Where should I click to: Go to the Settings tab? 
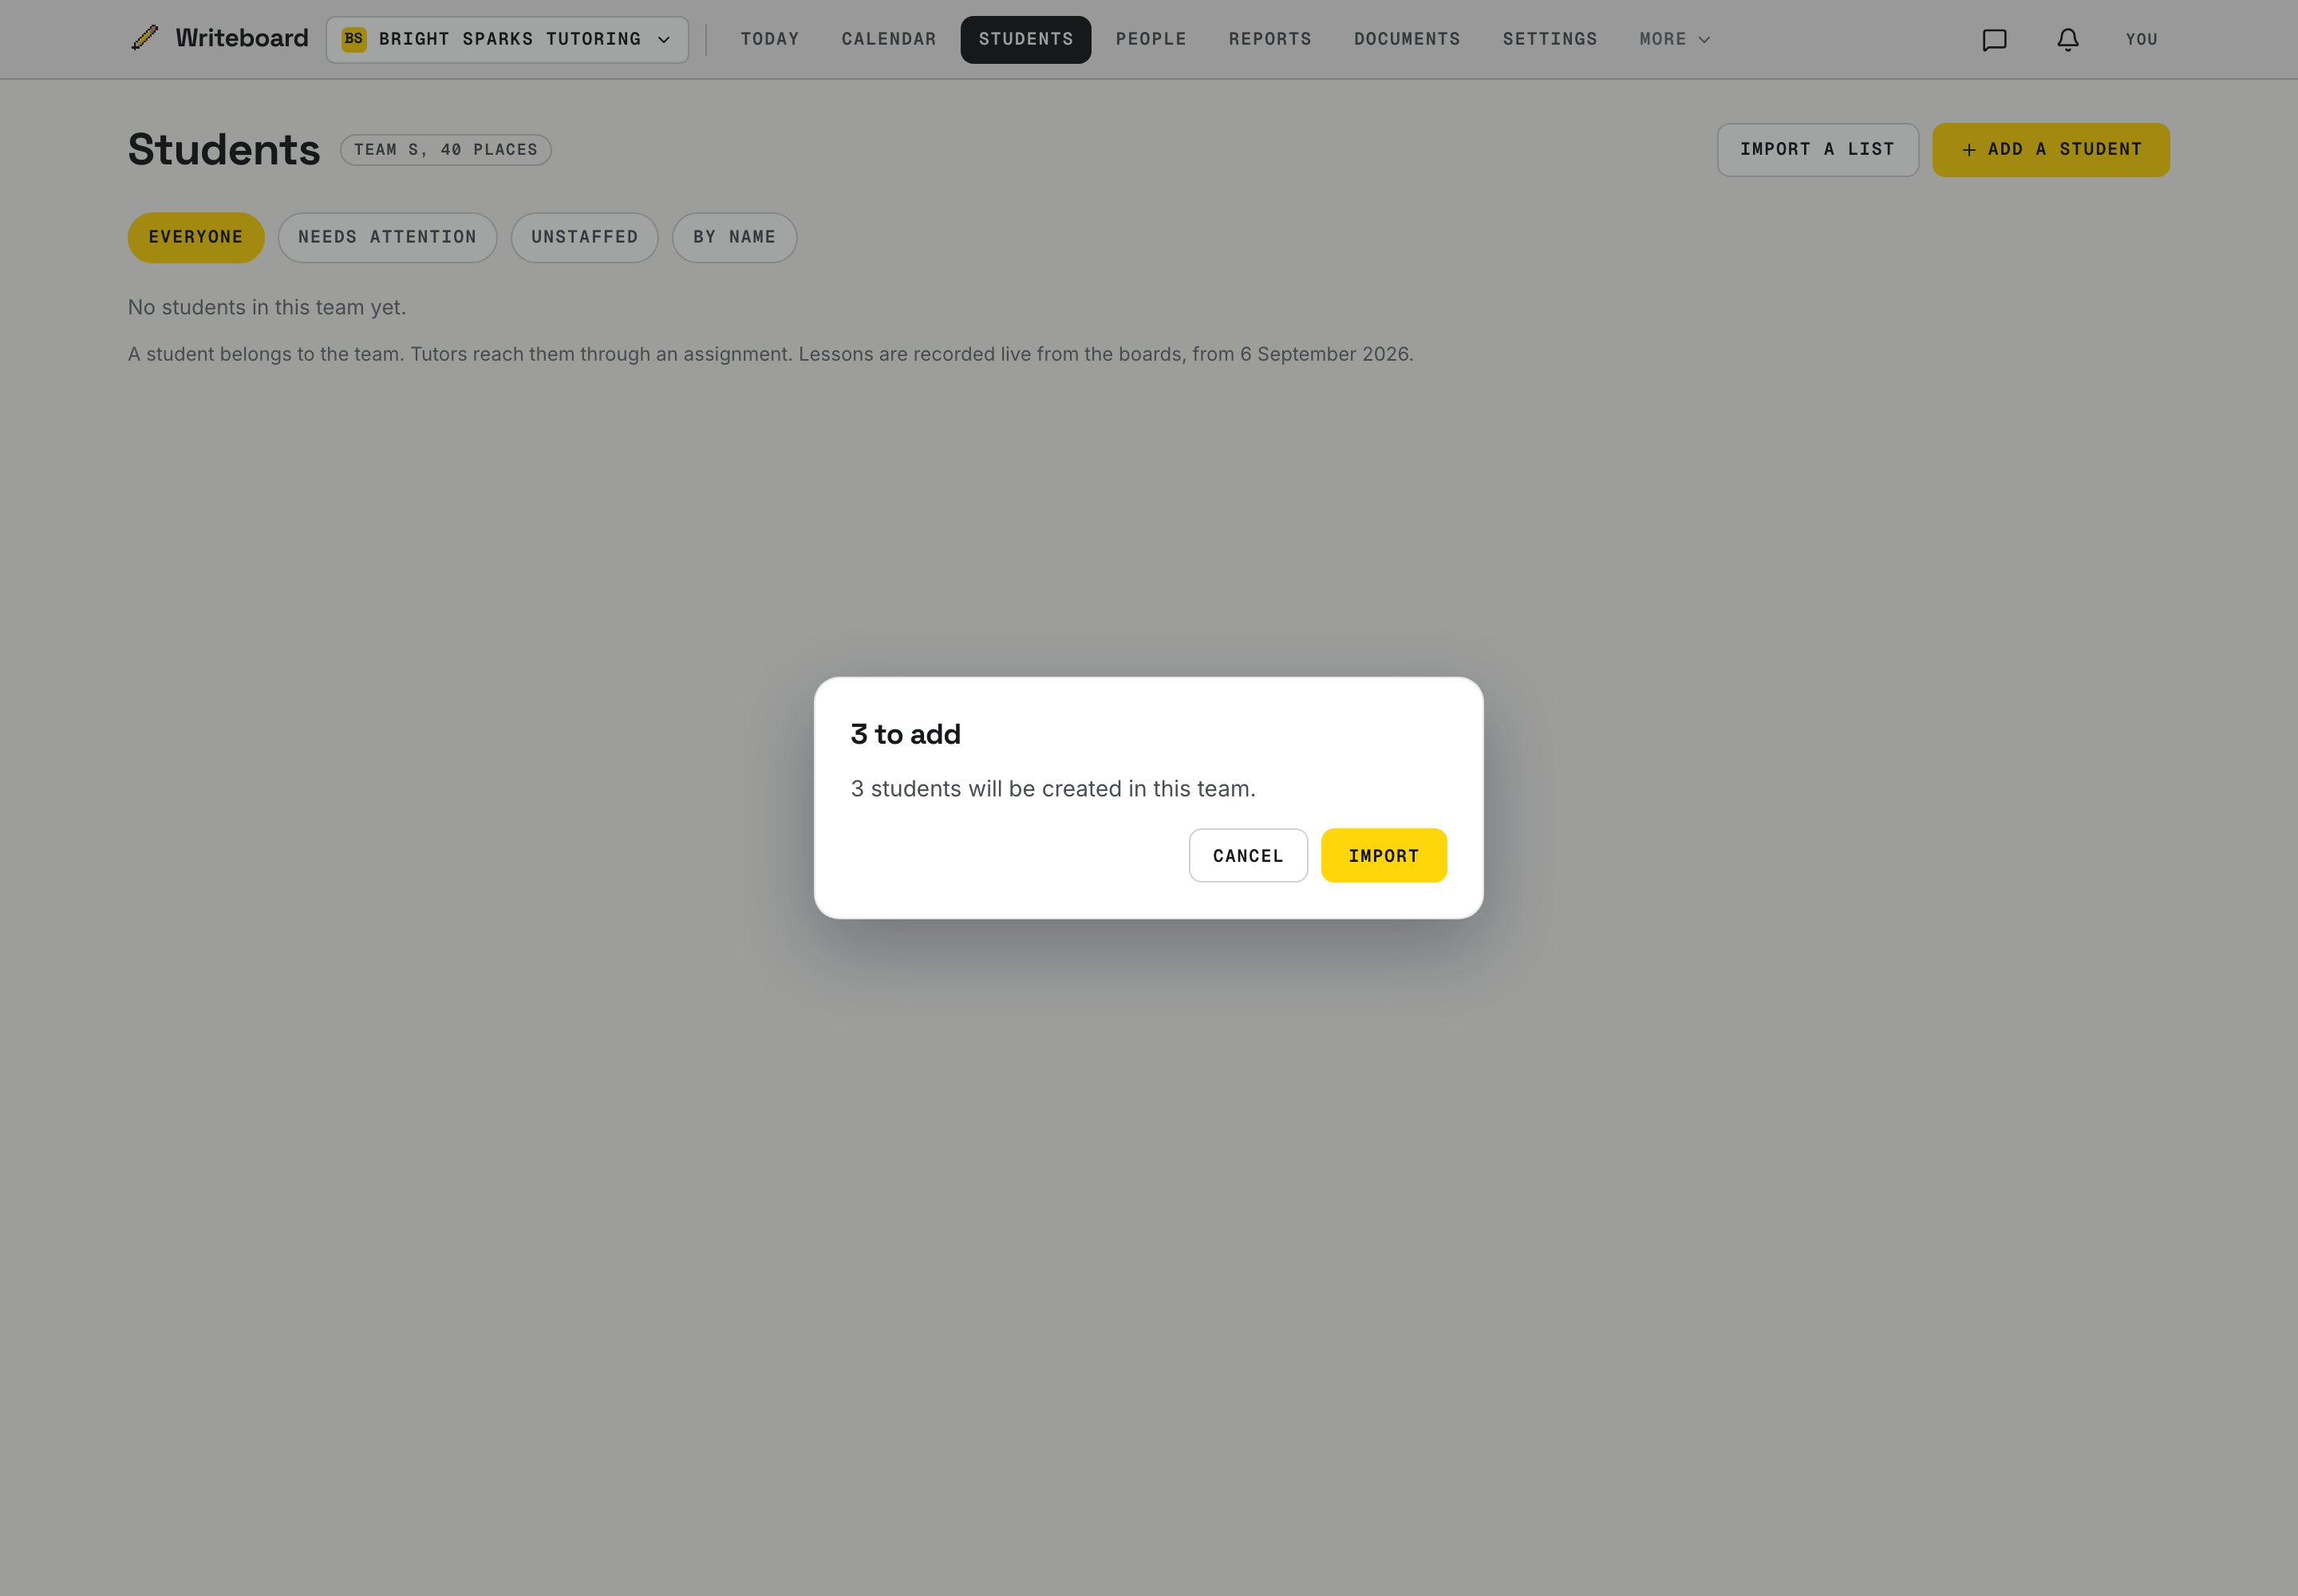1549,39
